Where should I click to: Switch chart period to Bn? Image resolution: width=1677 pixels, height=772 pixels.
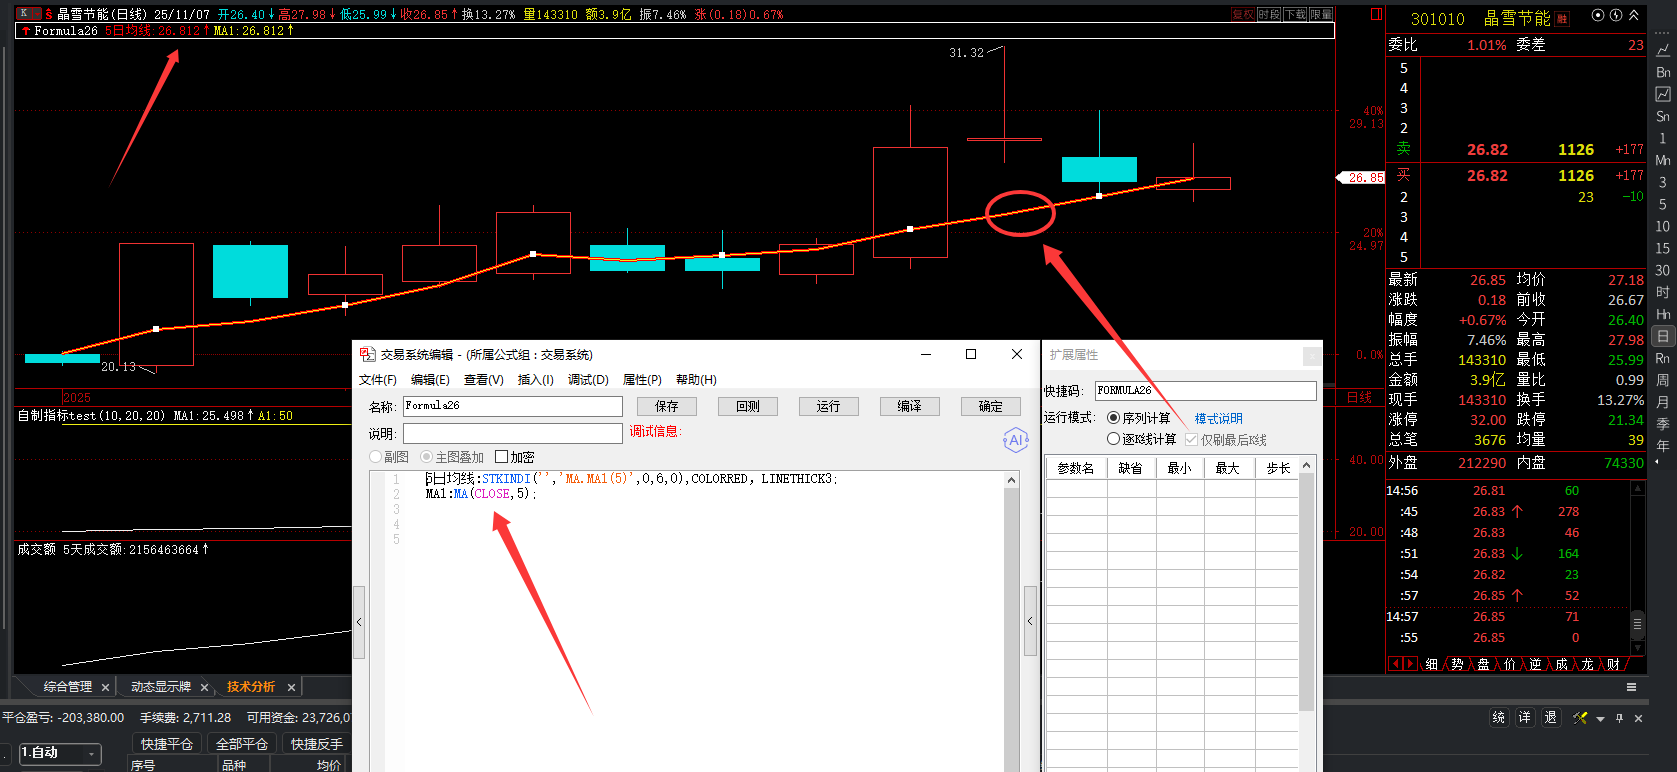coord(1663,72)
